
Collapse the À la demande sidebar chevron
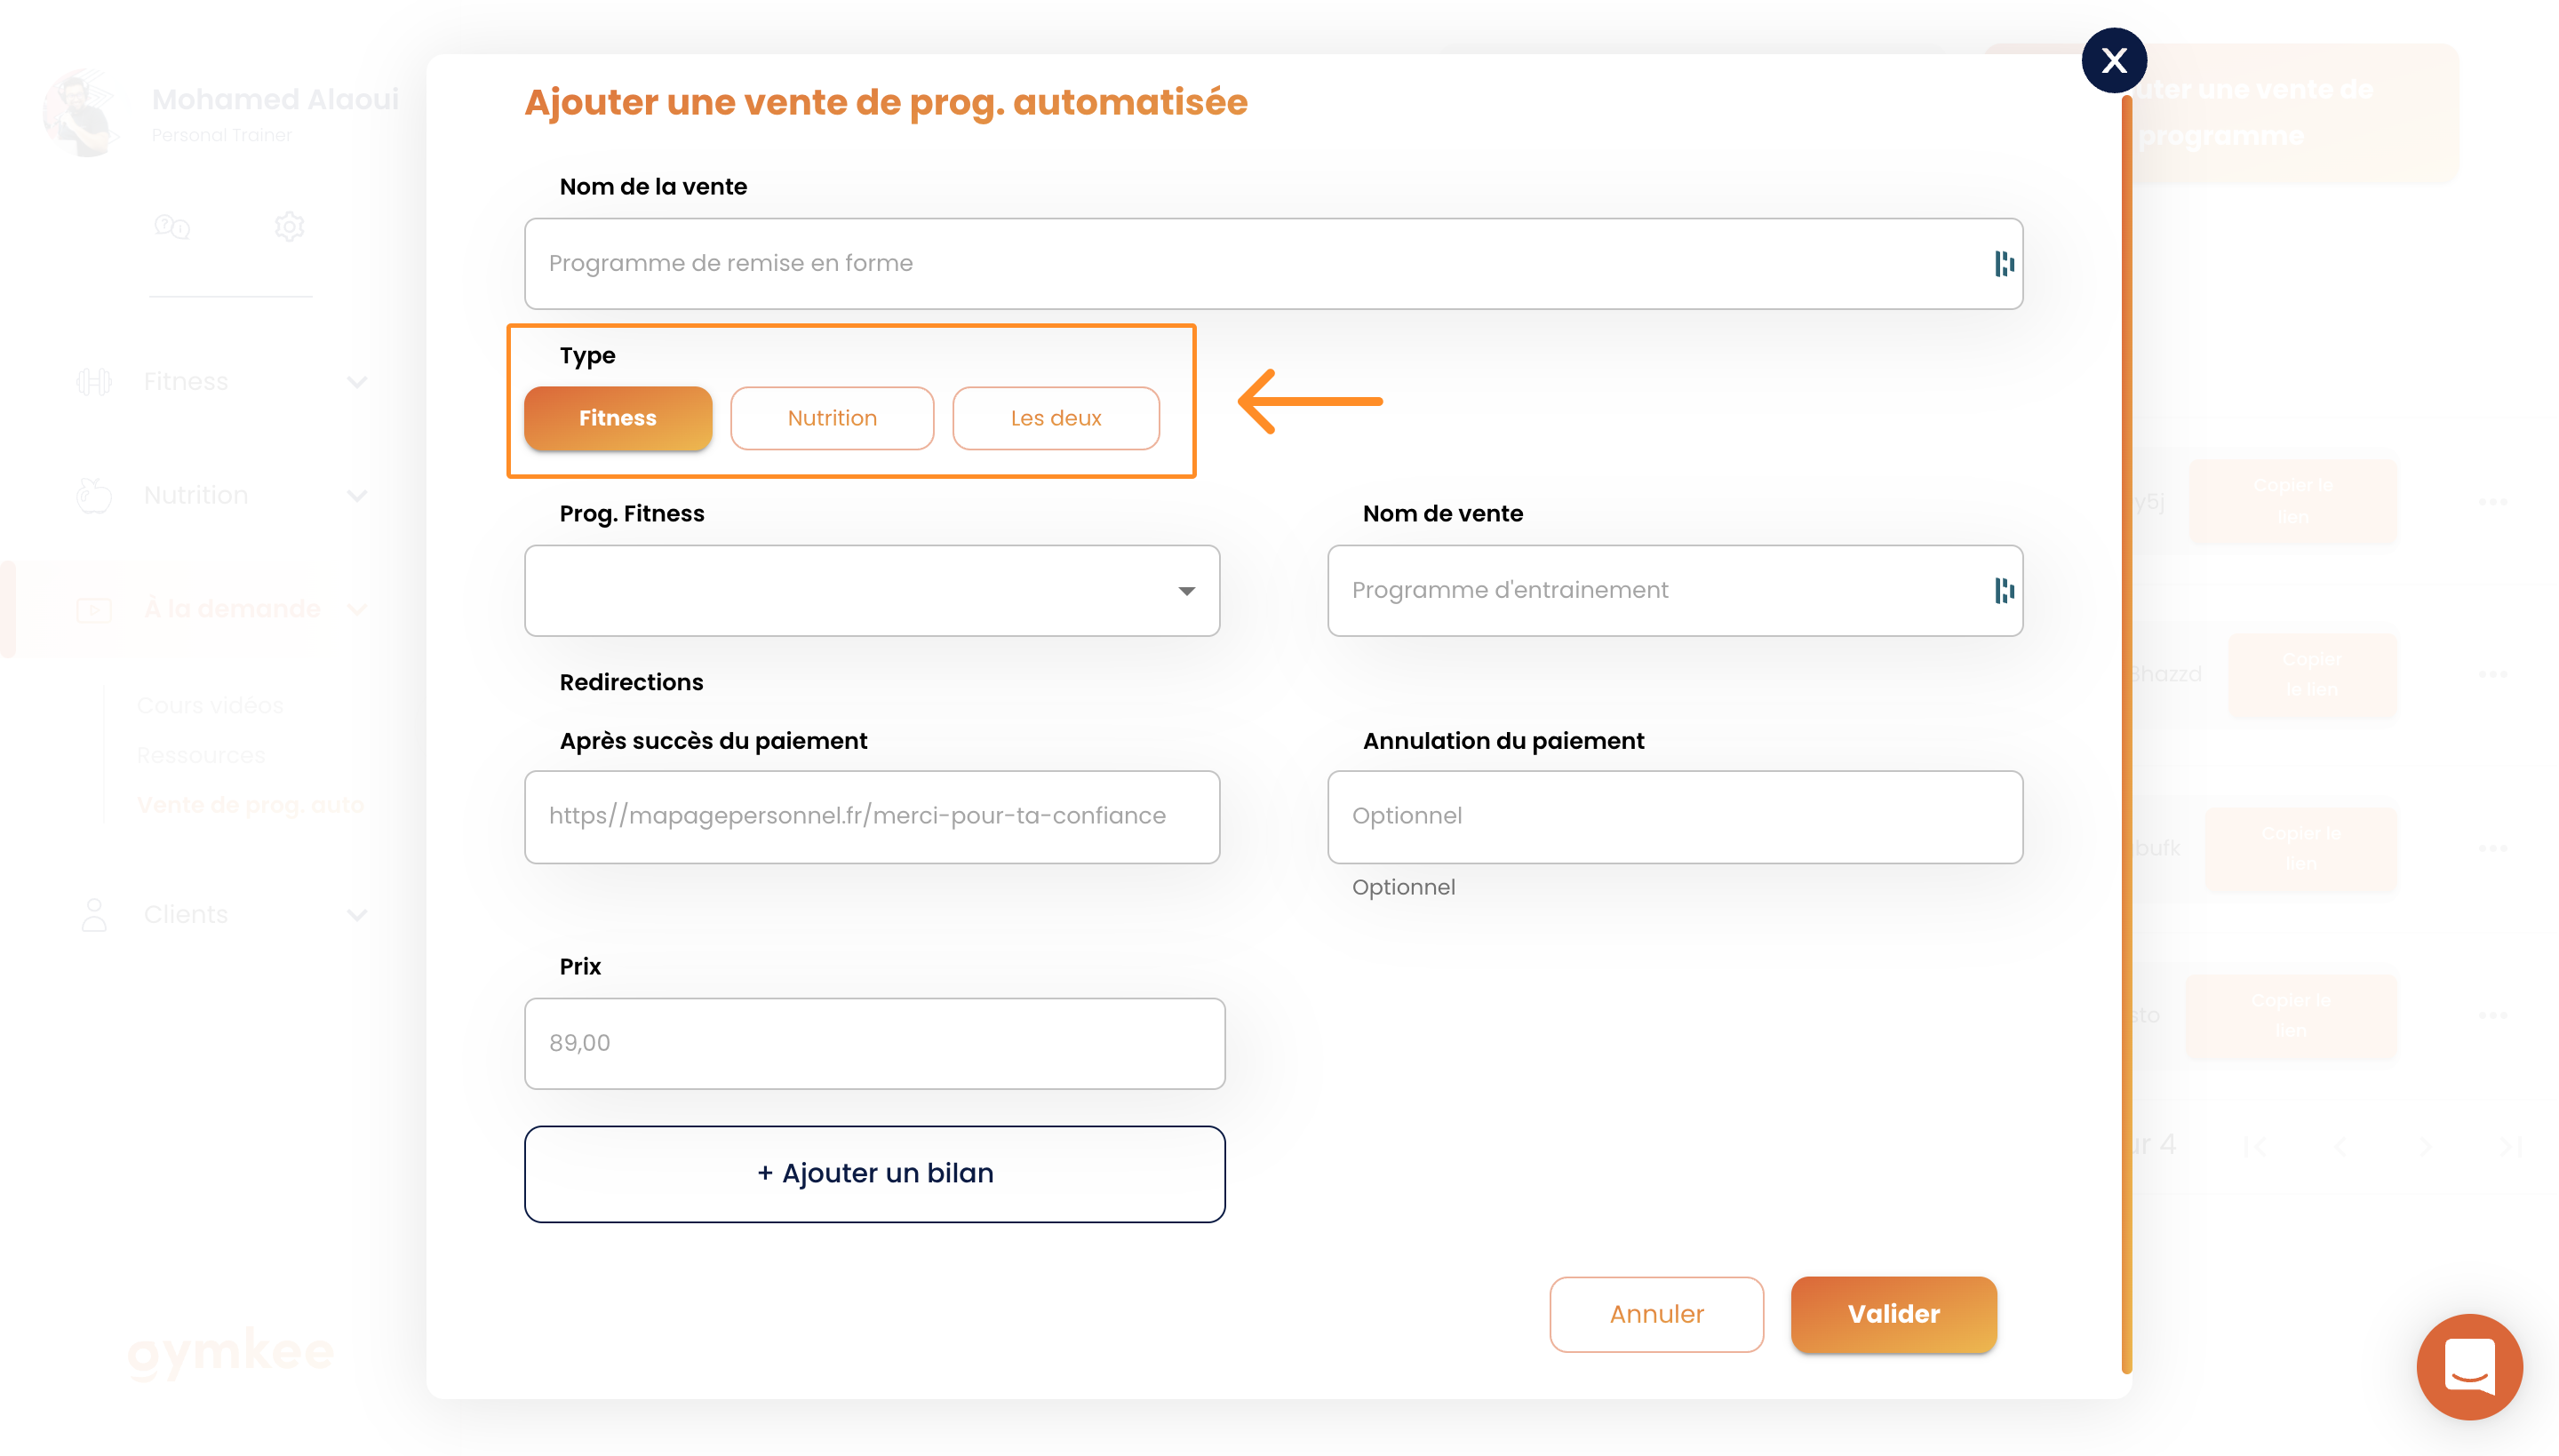point(357,609)
